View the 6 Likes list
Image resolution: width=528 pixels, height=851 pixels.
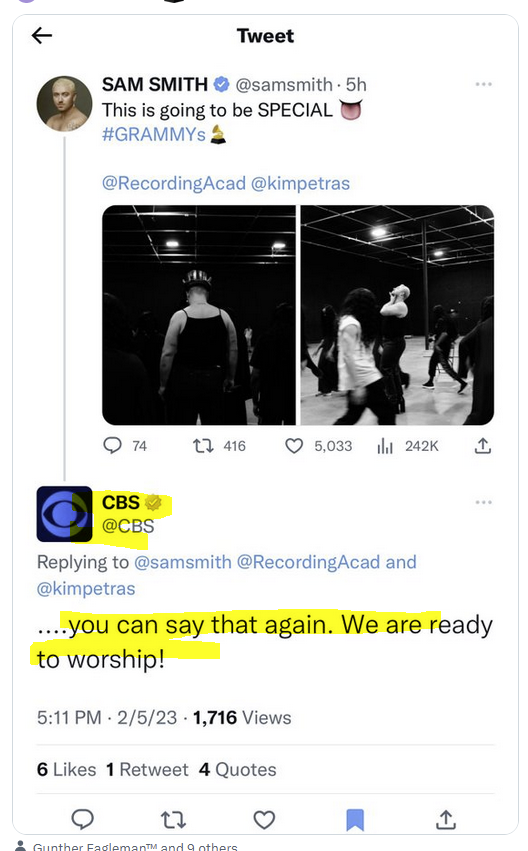tap(66, 770)
